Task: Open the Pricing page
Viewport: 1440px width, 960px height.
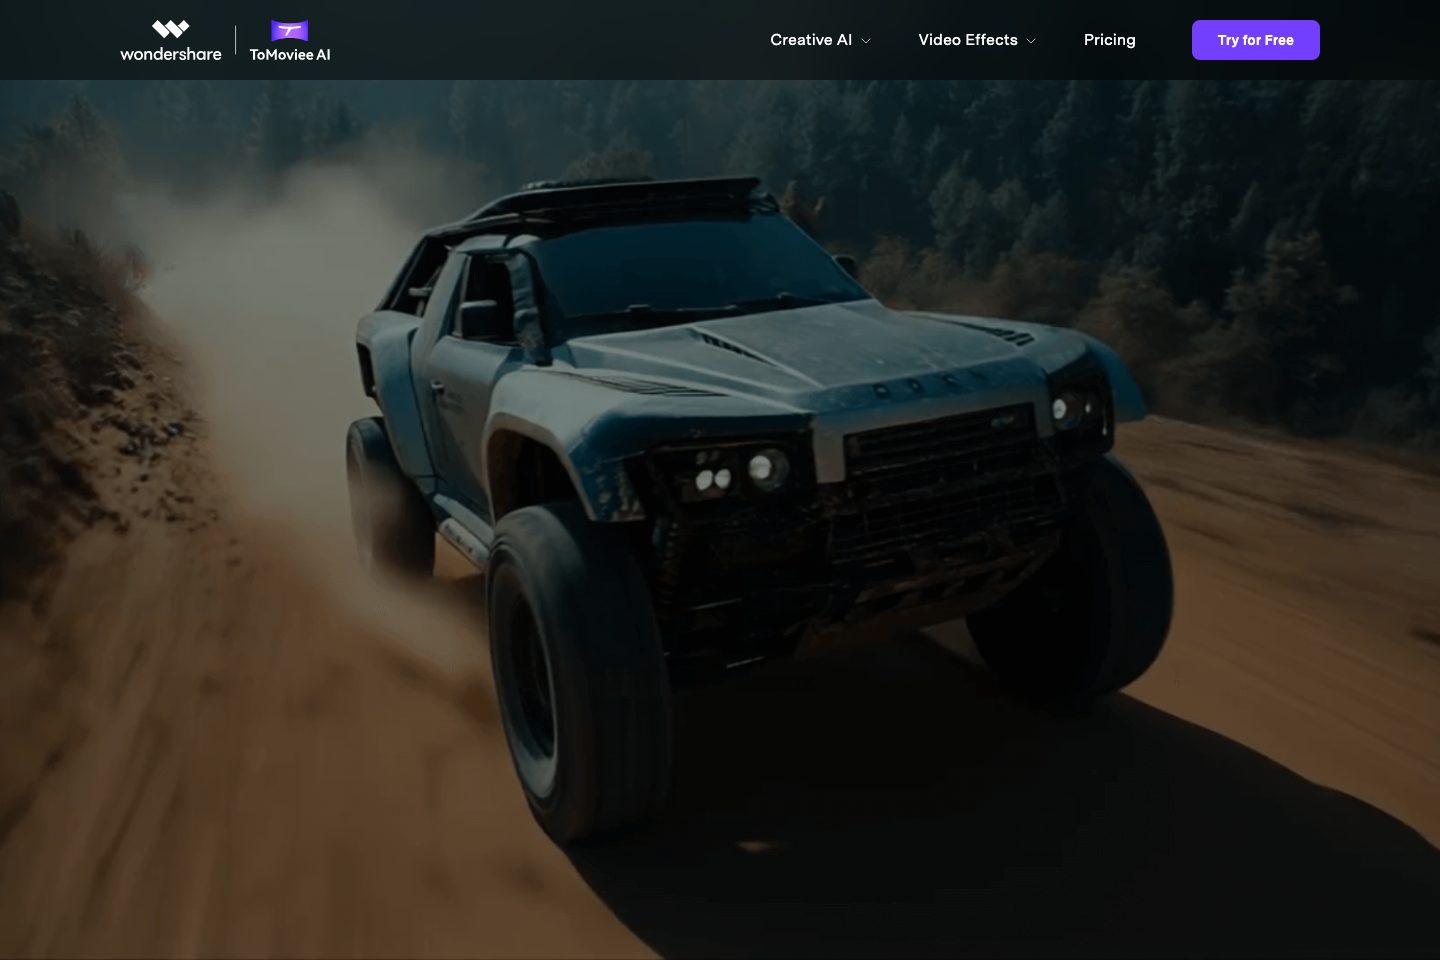Action: tap(1109, 40)
